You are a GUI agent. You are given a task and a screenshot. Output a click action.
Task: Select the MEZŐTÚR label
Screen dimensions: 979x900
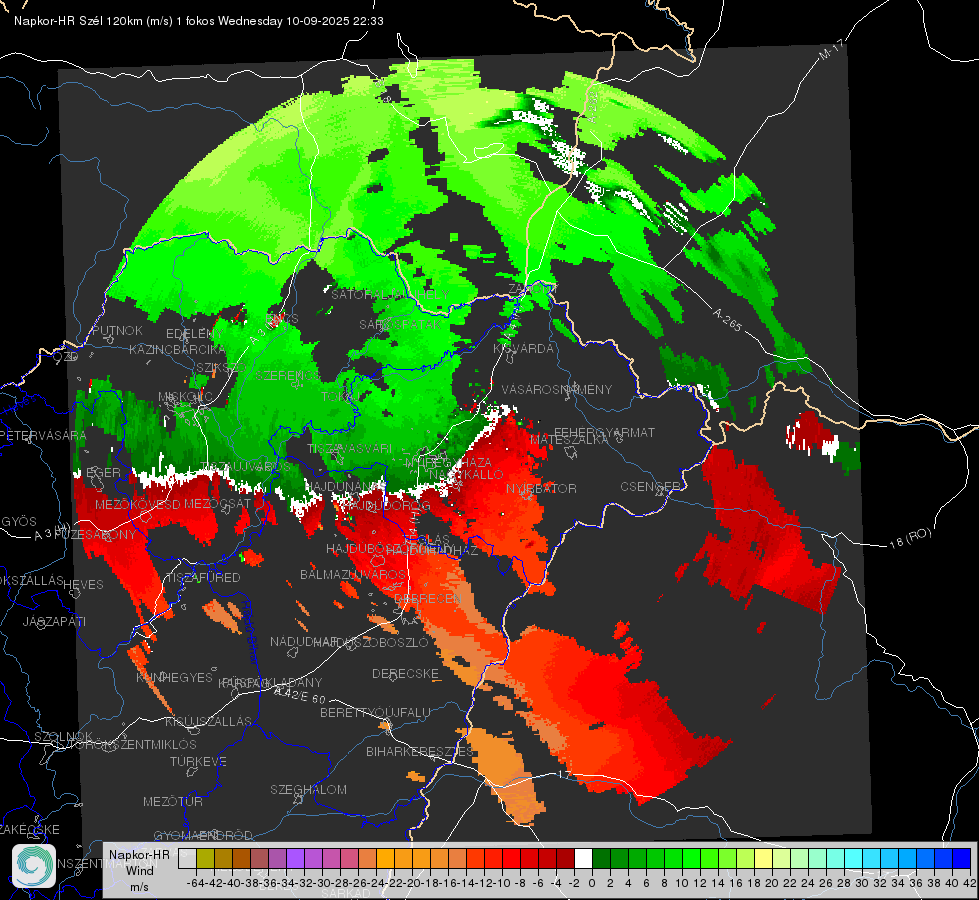coord(173,801)
